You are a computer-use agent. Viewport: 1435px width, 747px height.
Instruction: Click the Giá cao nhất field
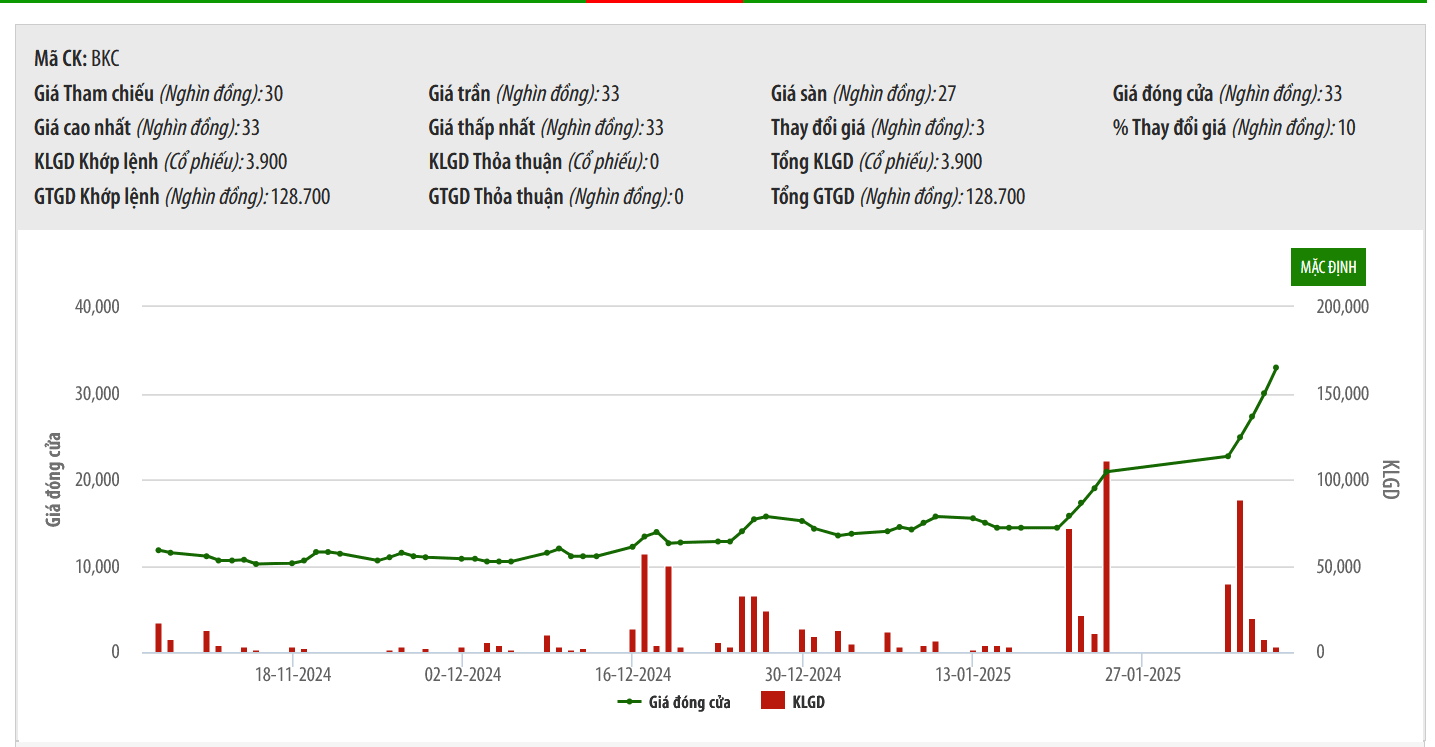point(147,128)
